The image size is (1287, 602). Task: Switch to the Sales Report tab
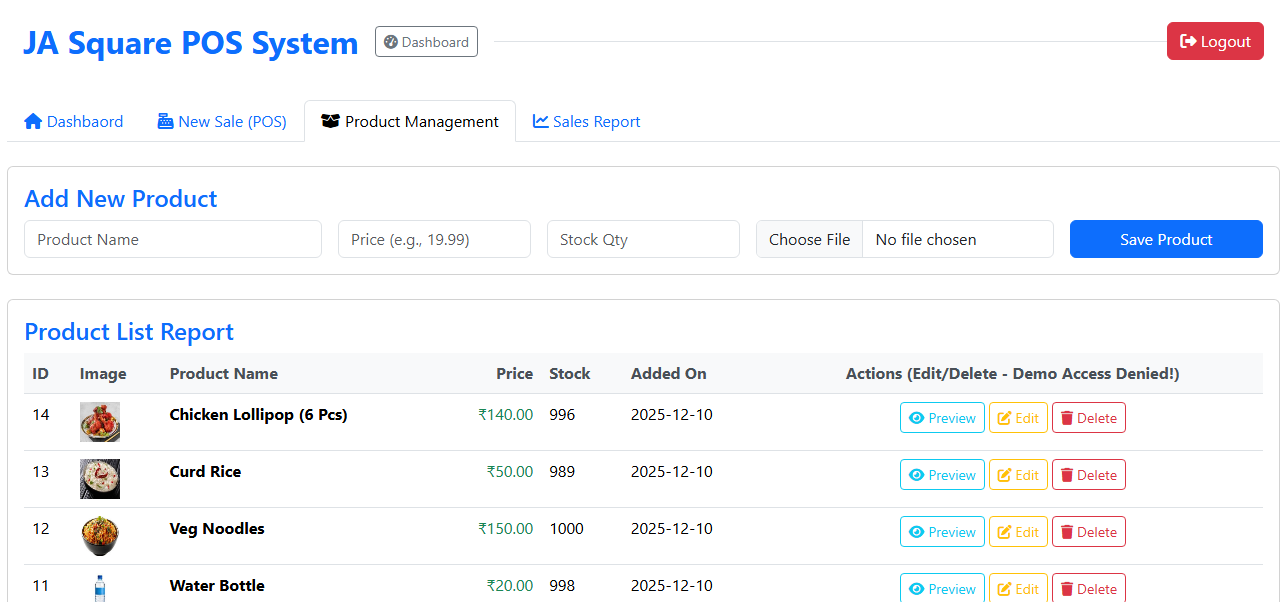pyautogui.click(x=587, y=120)
